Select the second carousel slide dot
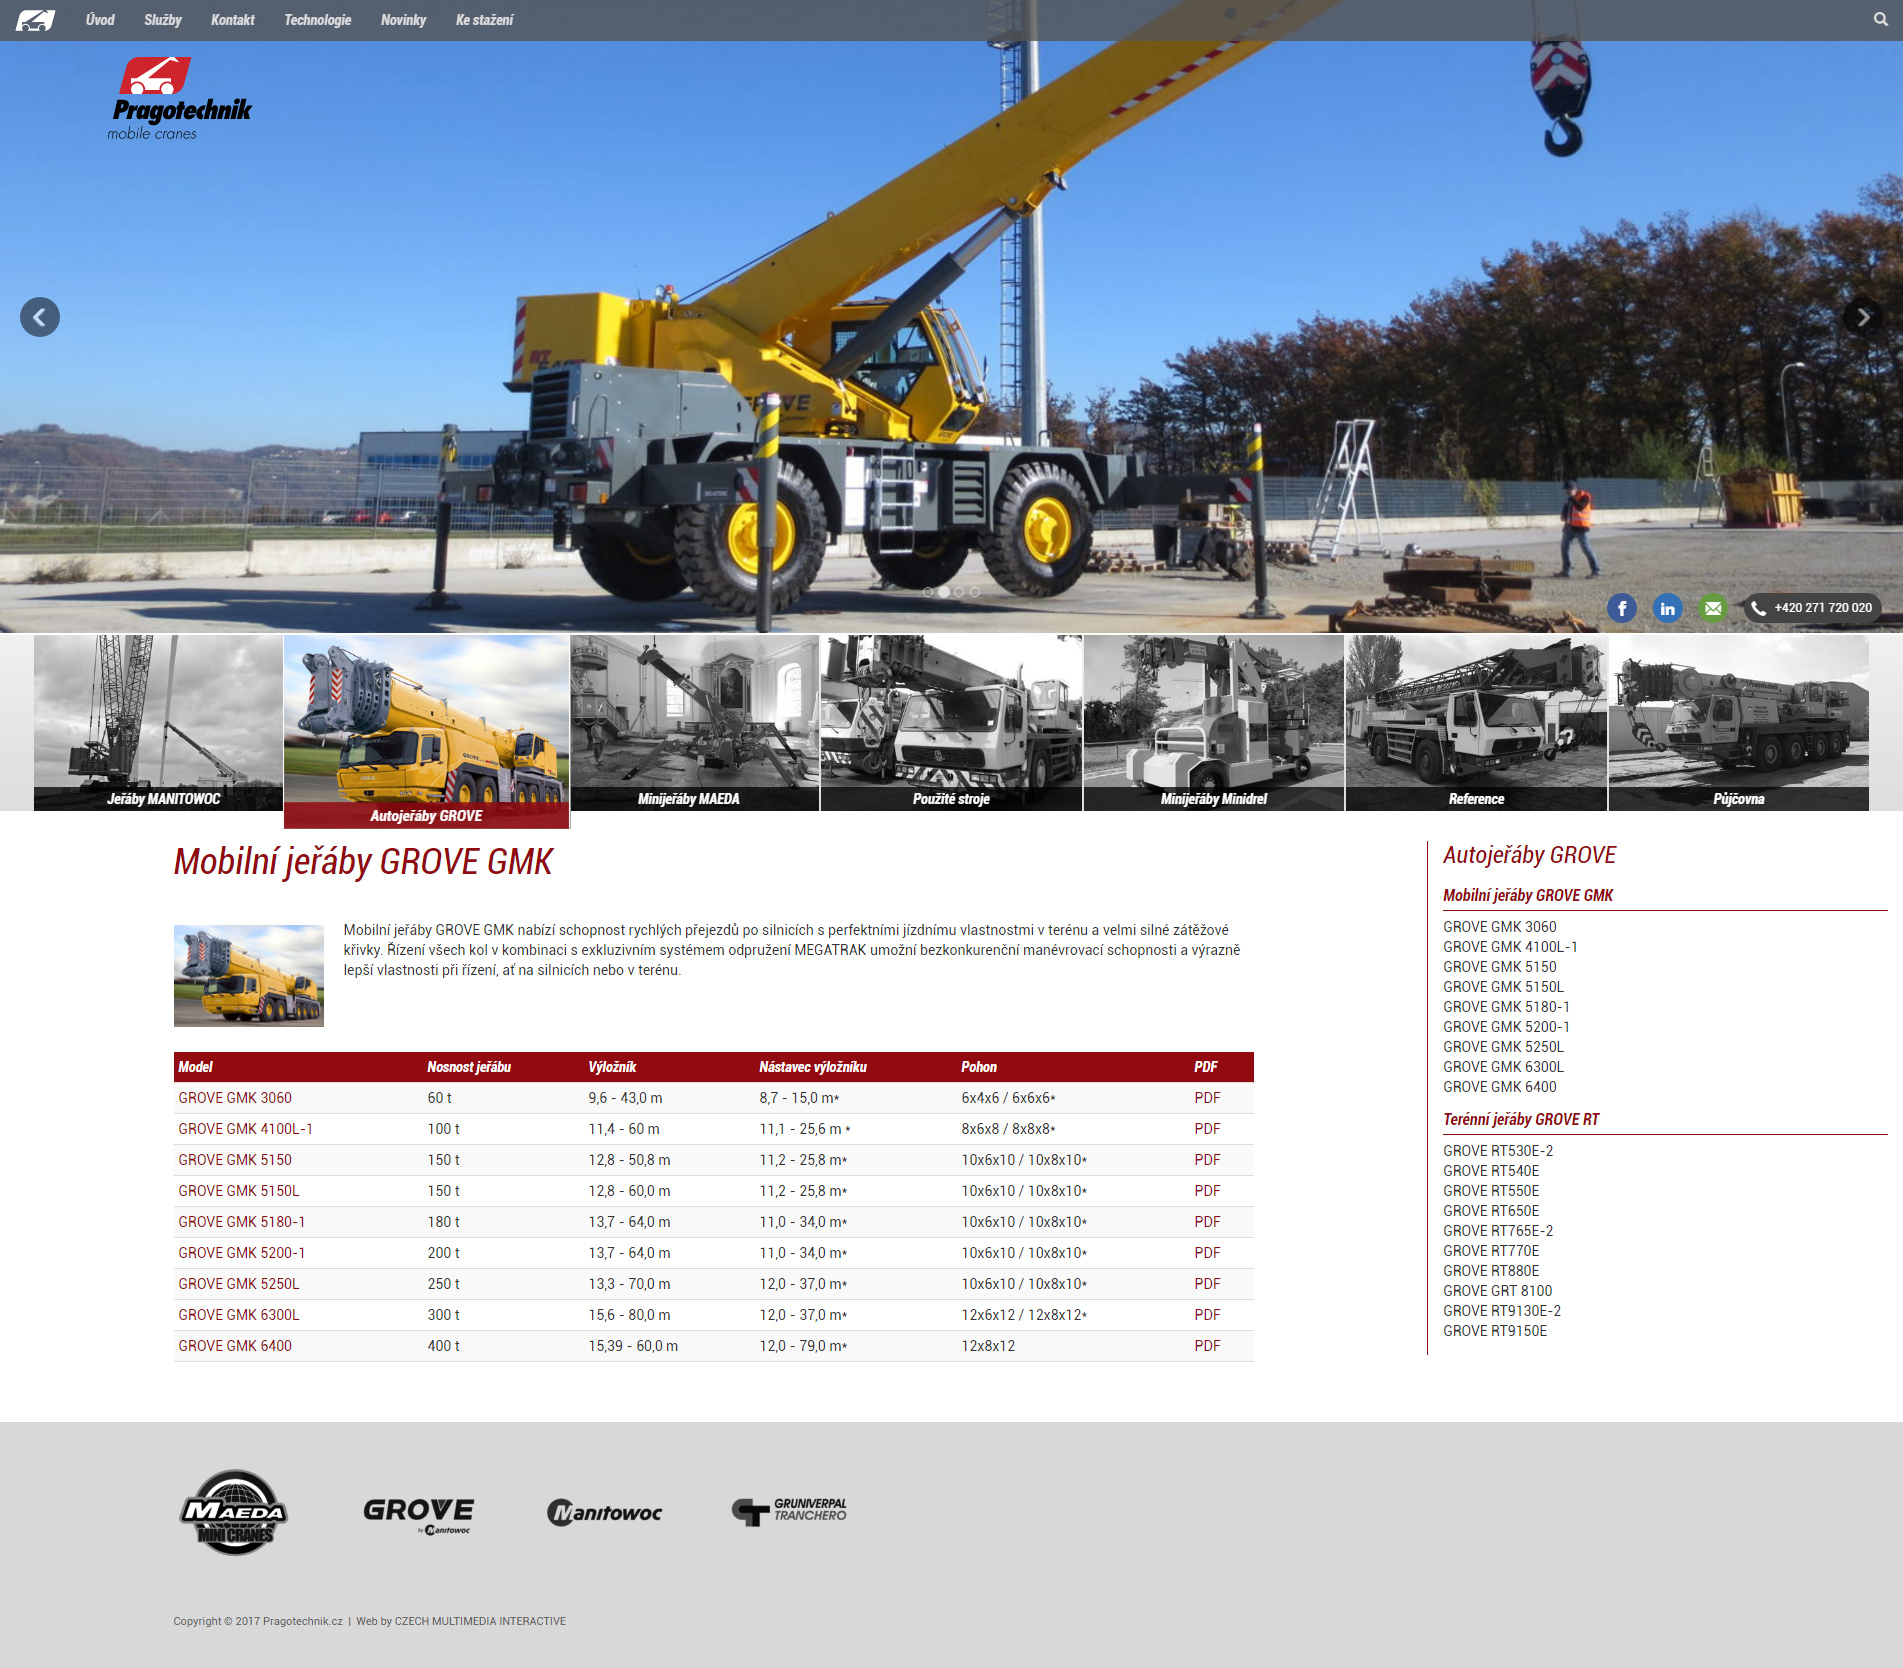1903x1668 pixels. click(x=944, y=592)
